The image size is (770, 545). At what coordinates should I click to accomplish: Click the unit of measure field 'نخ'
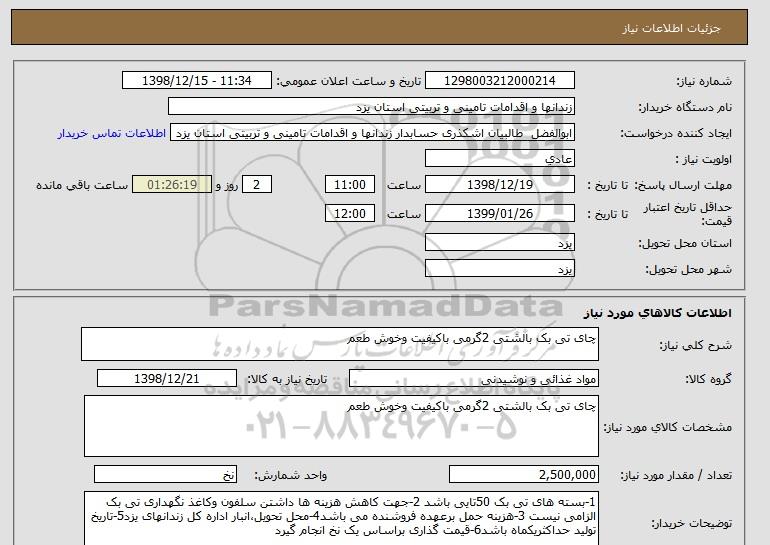click(x=165, y=475)
